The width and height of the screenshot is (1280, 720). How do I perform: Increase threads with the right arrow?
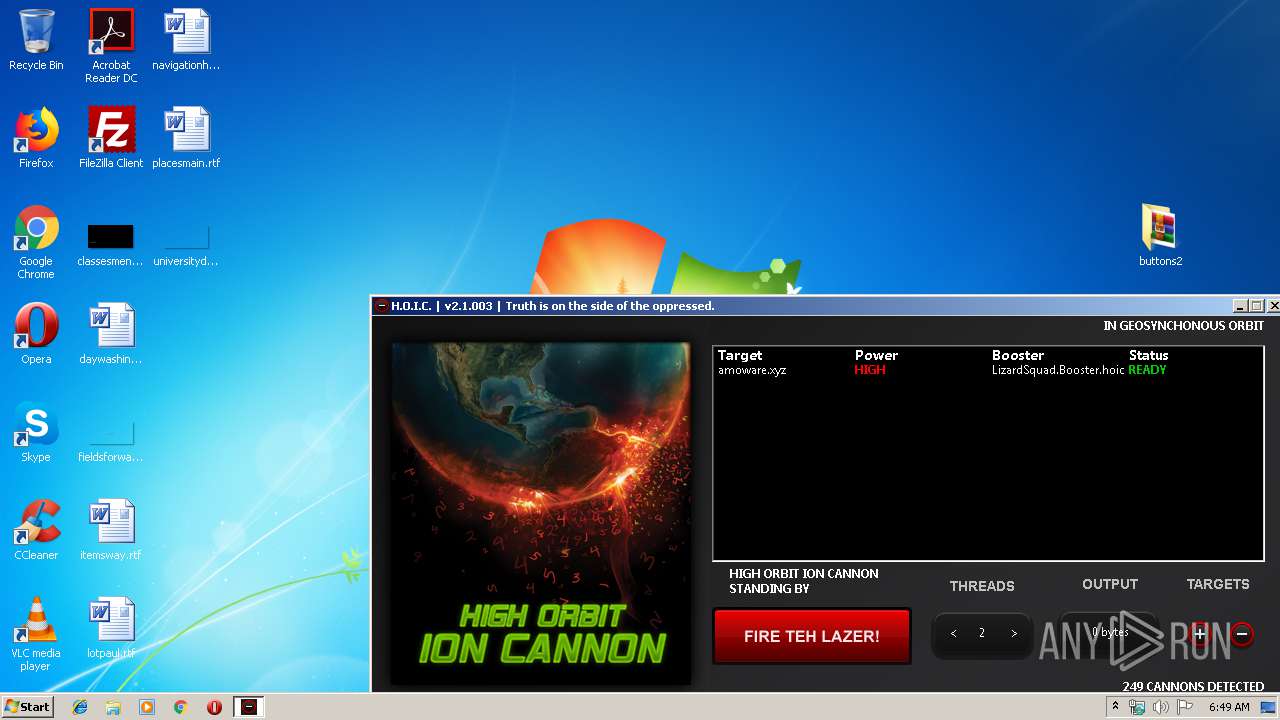pos(1013,633)
